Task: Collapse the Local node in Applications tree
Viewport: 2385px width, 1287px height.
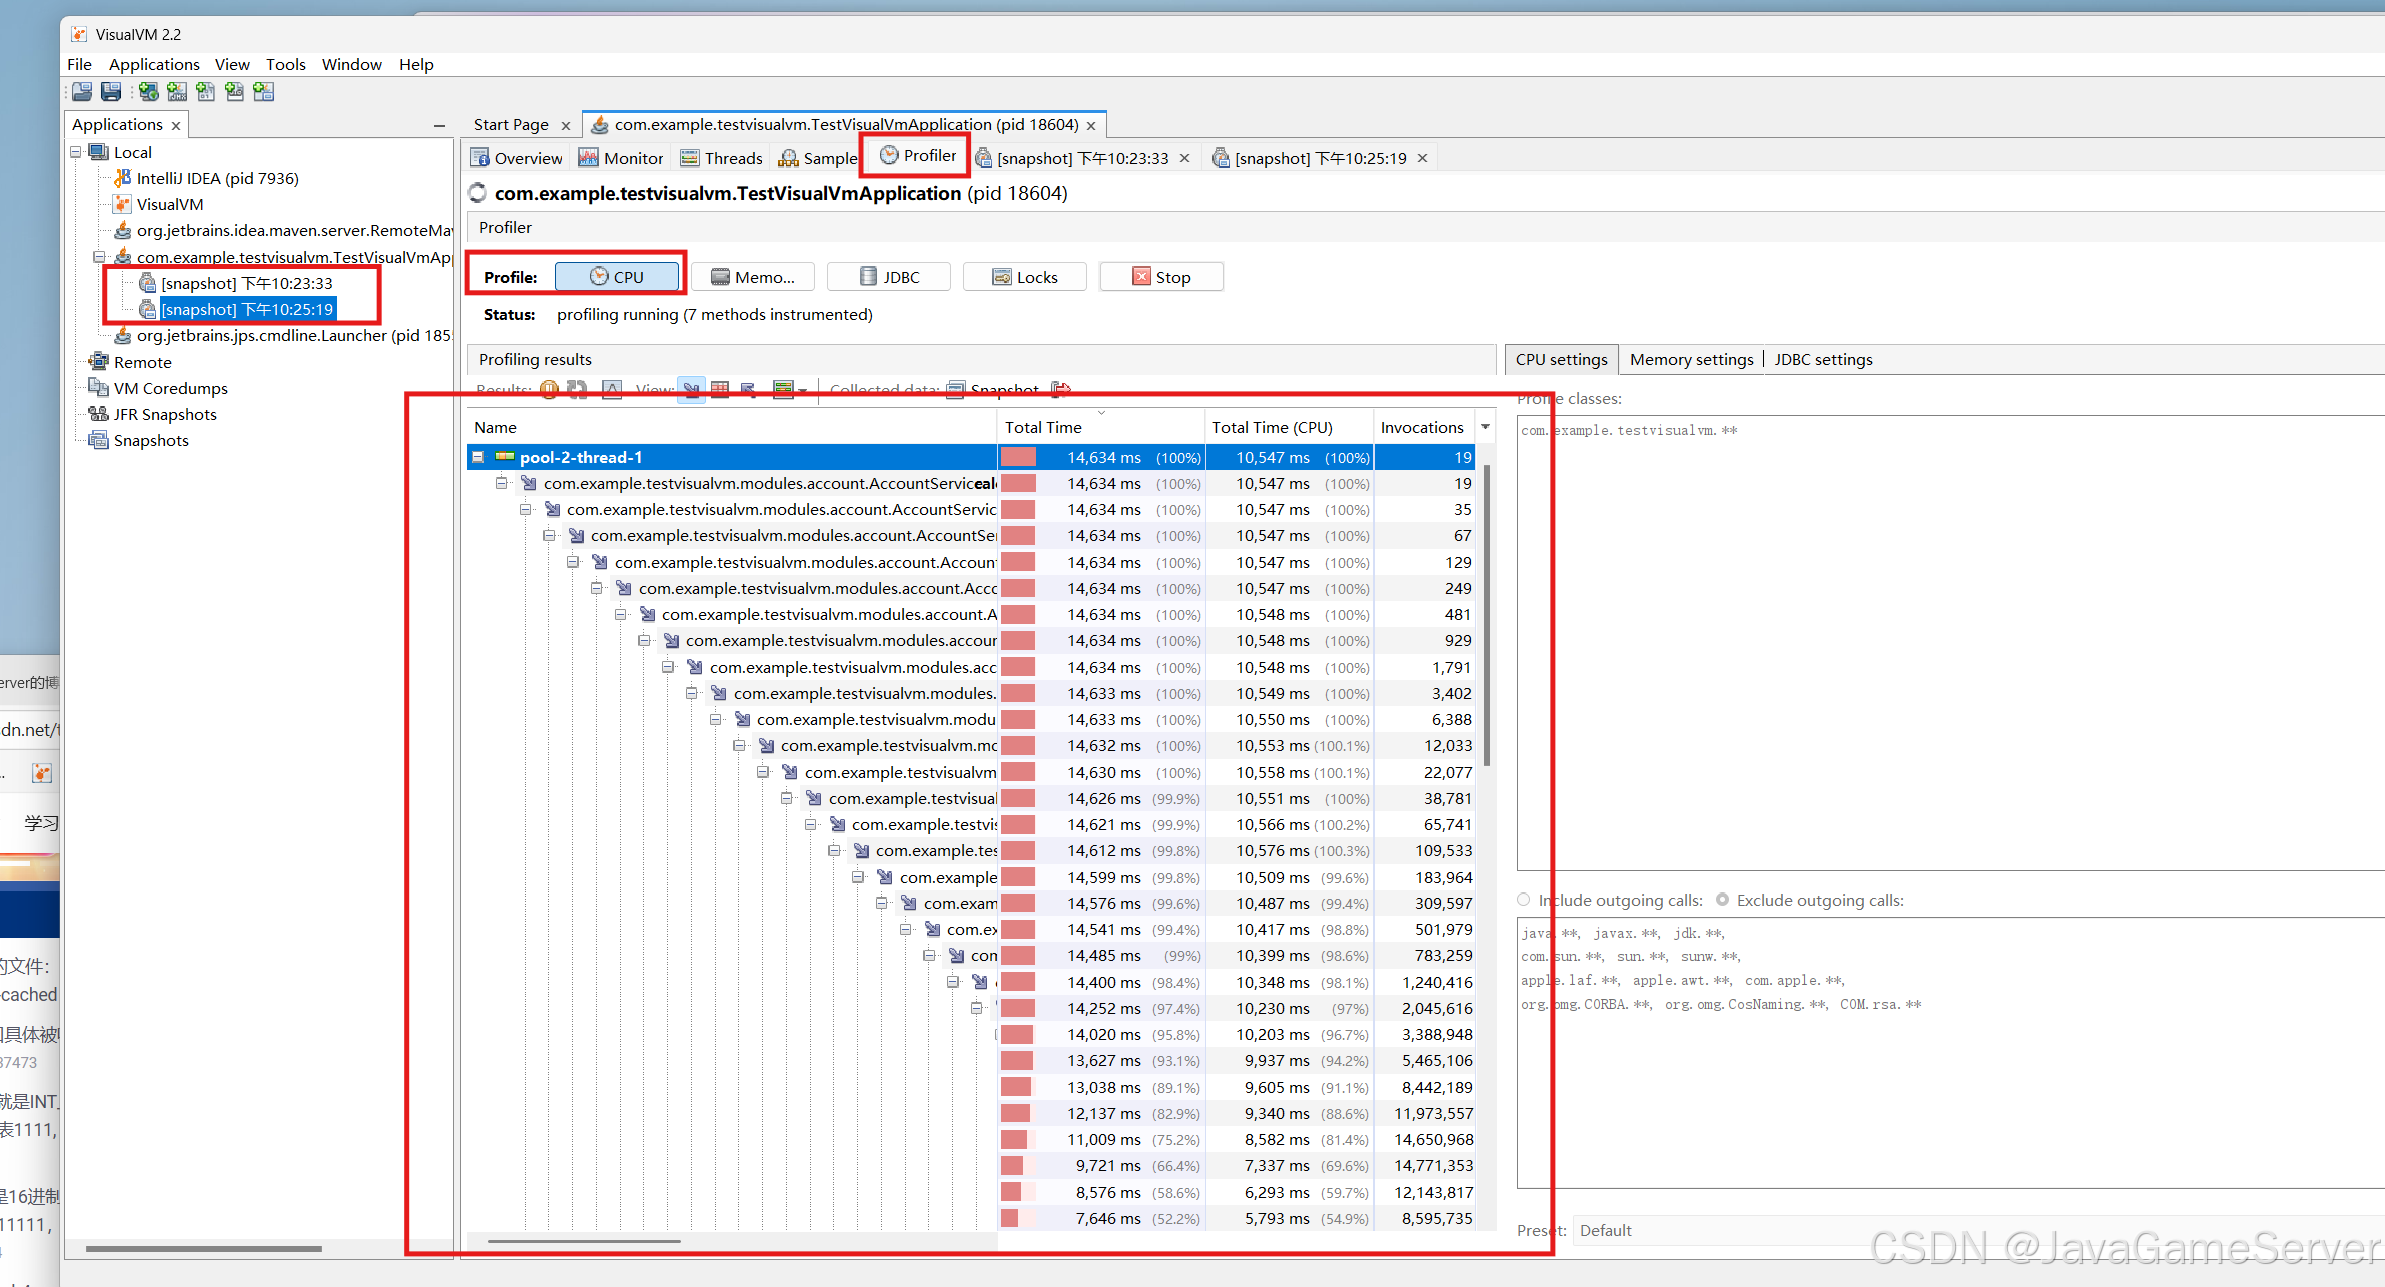Action: pos(76,152)
